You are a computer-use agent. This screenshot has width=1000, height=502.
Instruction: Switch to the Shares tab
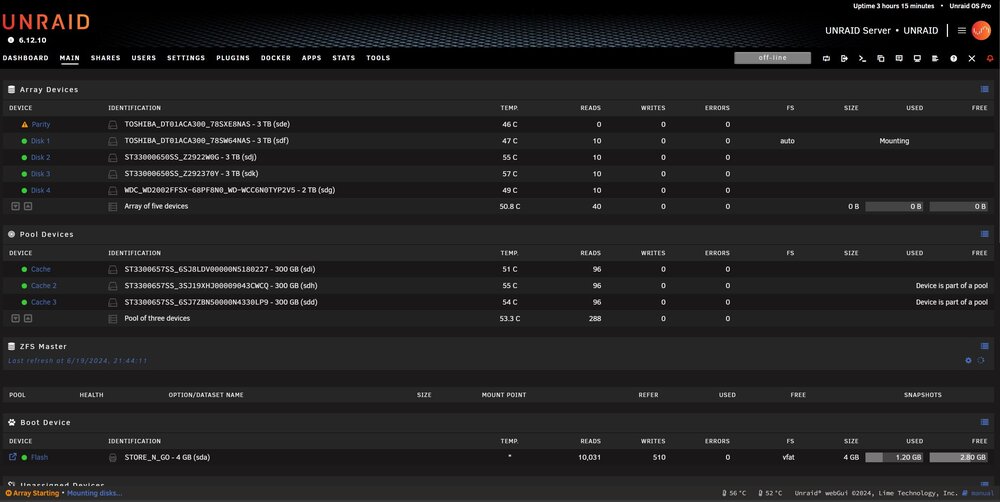tap(106, 58)
